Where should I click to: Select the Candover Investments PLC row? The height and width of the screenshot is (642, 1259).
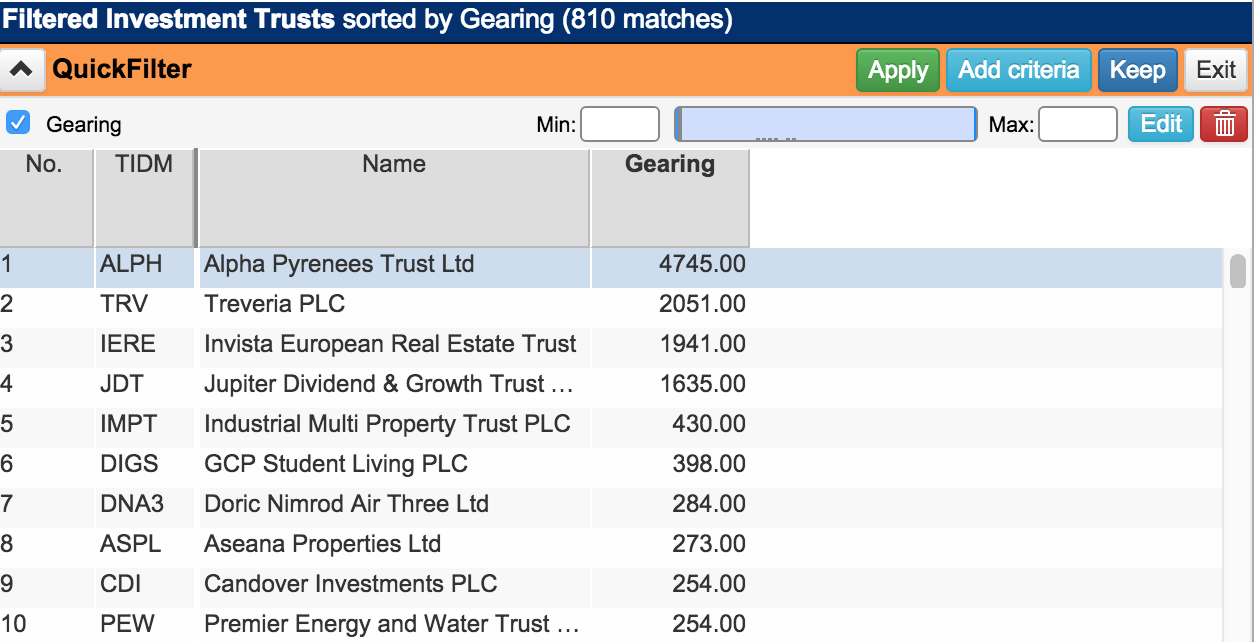coord(350,584)
